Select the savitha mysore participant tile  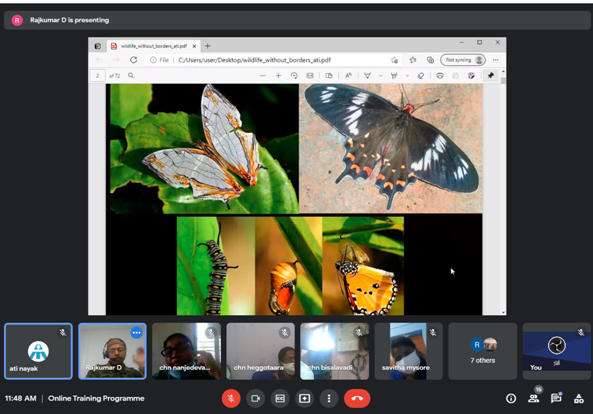[x=409, y=351]
